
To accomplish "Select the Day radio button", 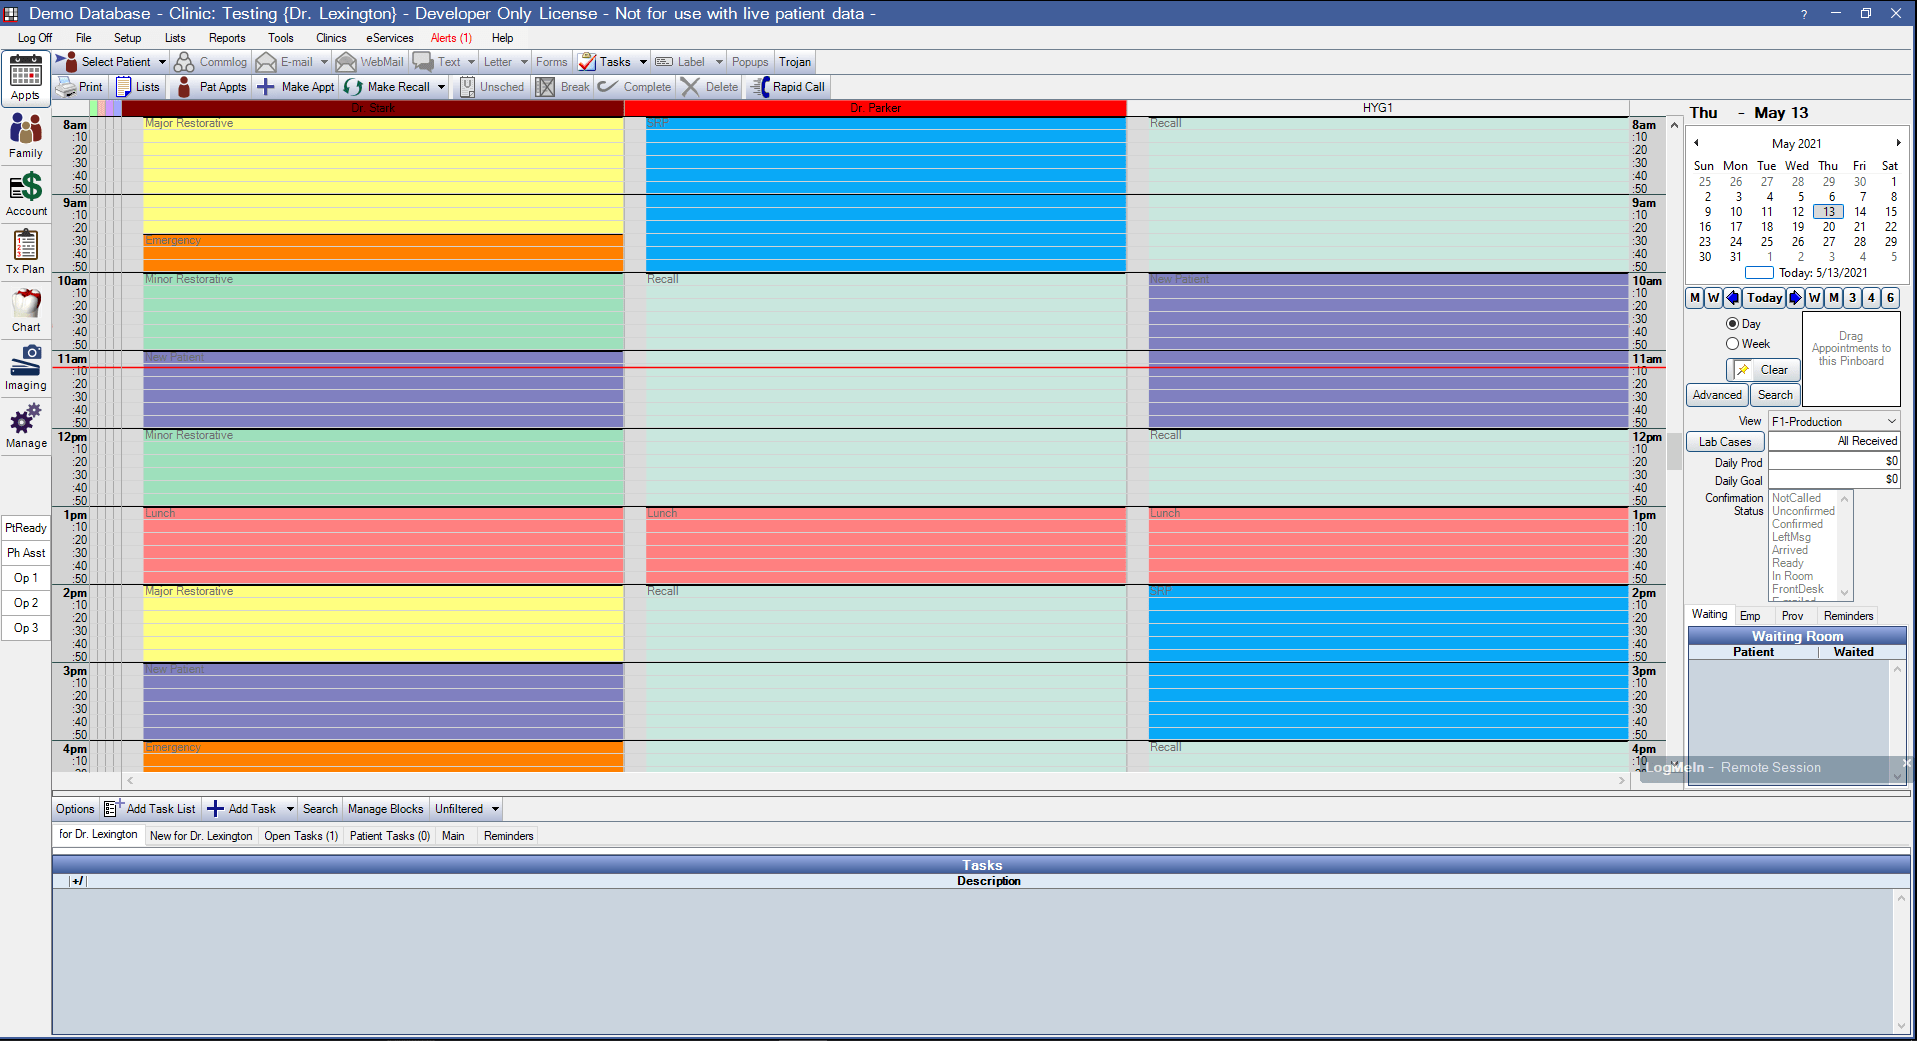I will click(x=1732, y=323).
